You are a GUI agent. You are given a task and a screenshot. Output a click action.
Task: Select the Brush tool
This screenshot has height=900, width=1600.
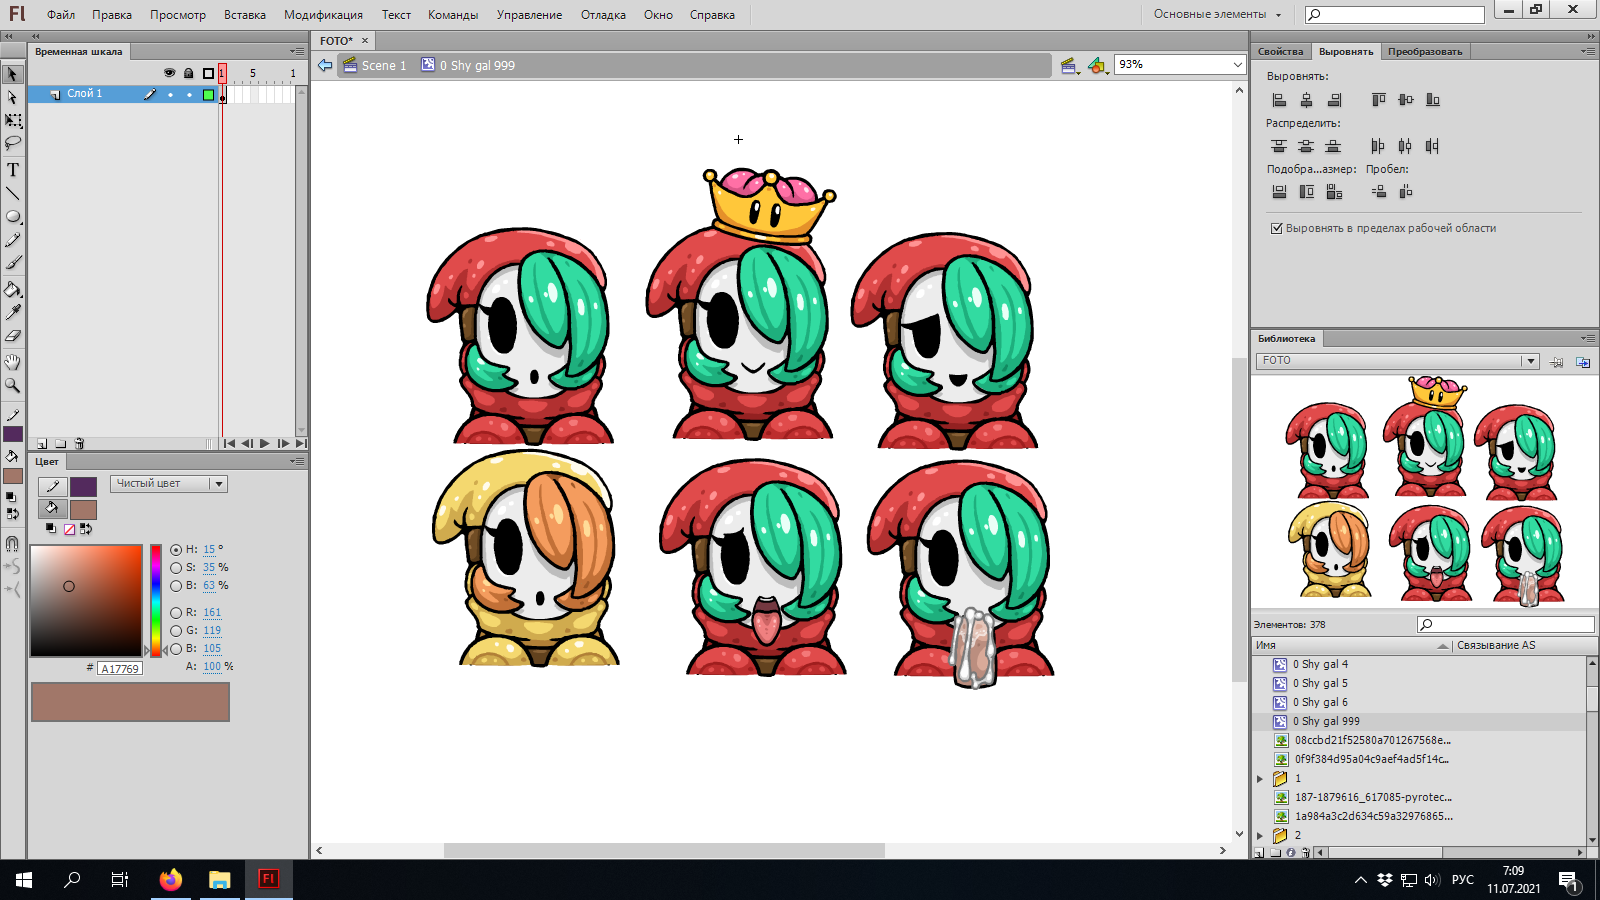[13, 263]
